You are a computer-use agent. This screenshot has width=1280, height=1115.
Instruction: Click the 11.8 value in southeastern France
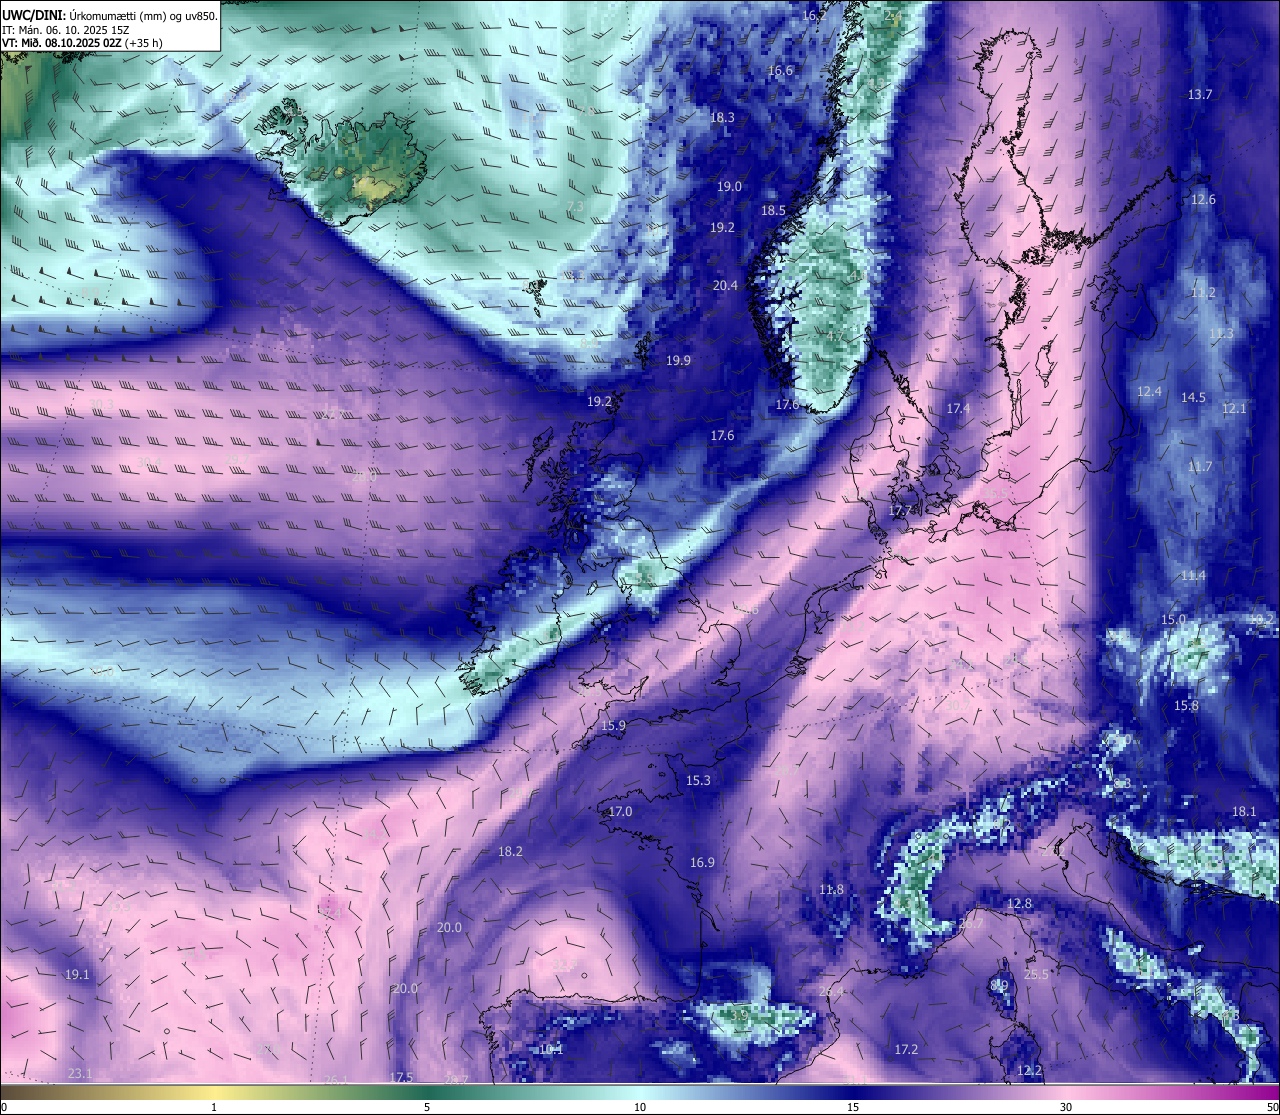pyautogui.click(x=831, y=889)
